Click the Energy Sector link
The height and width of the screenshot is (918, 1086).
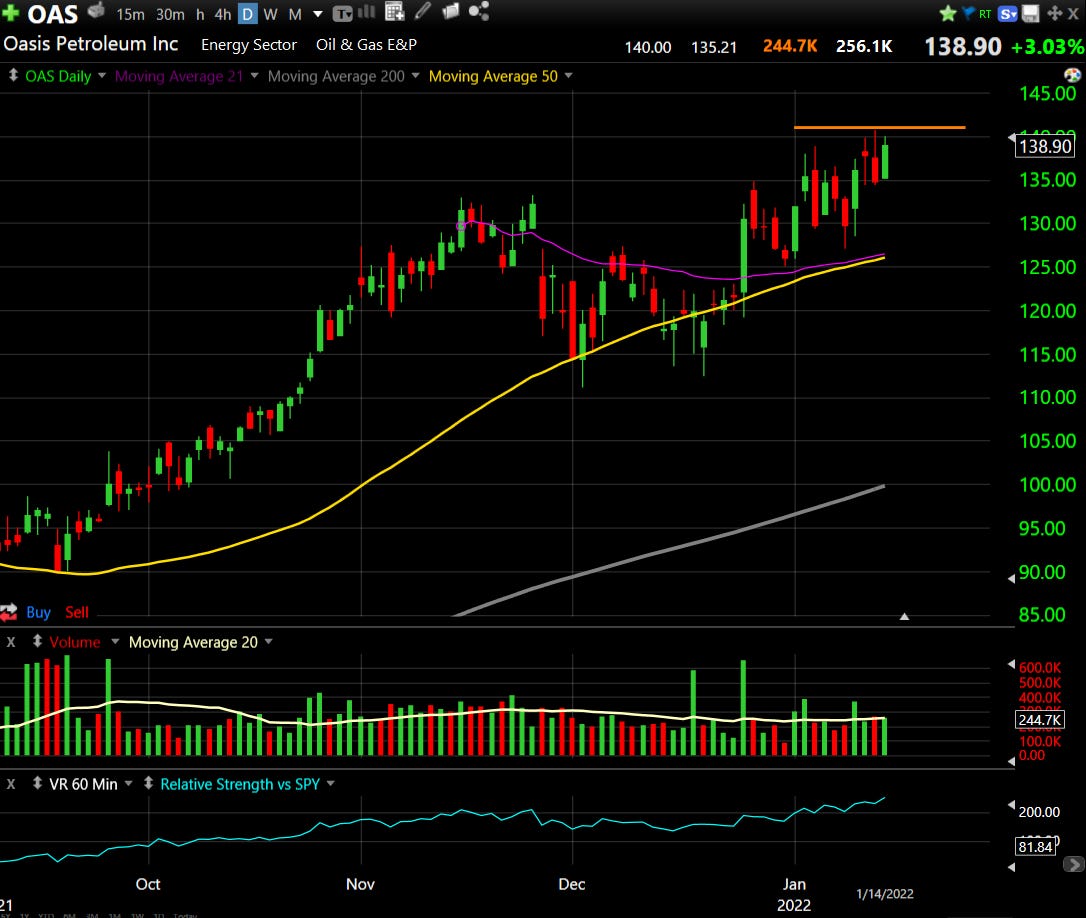249,45
